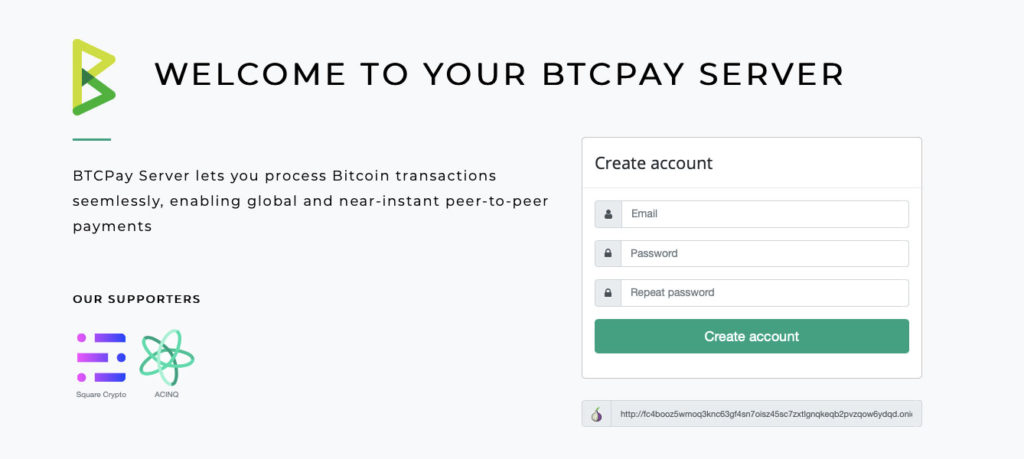Click the Square Crypto text label

(101, 395)
